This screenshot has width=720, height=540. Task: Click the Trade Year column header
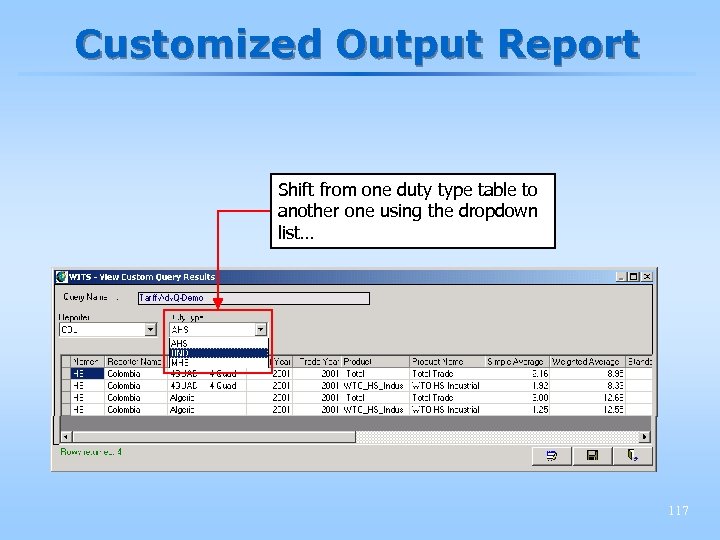pos(317,362)
